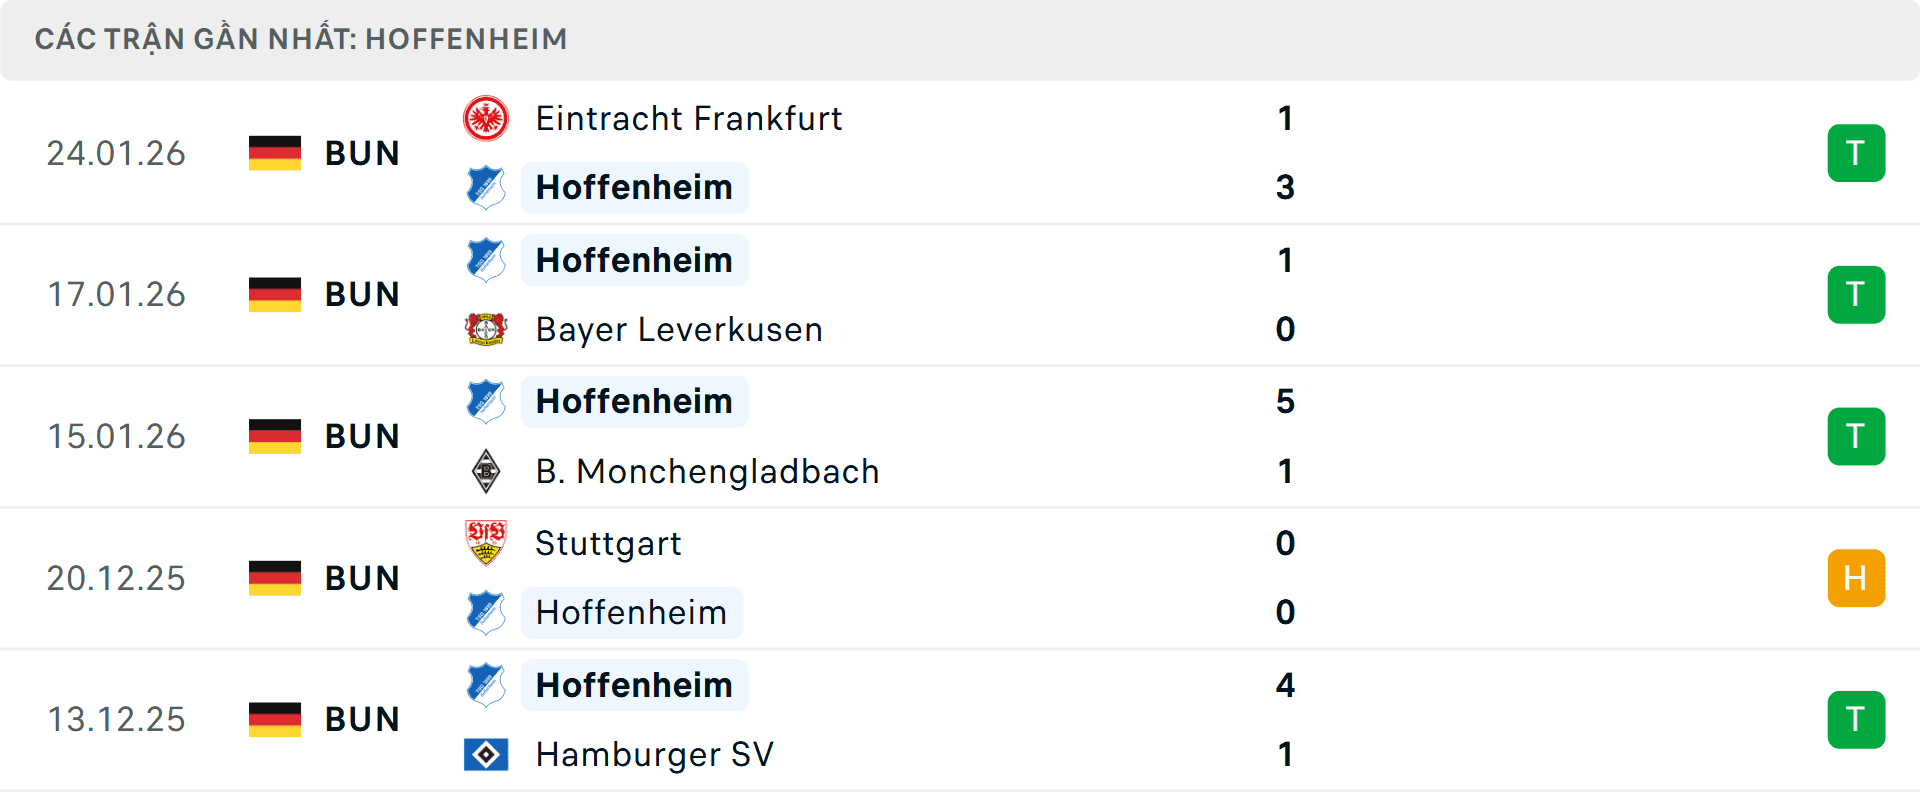Click the German flag beside the 13.12.25 match
This screenshot has height=792, width=1920.
click(x=275, y=719)
